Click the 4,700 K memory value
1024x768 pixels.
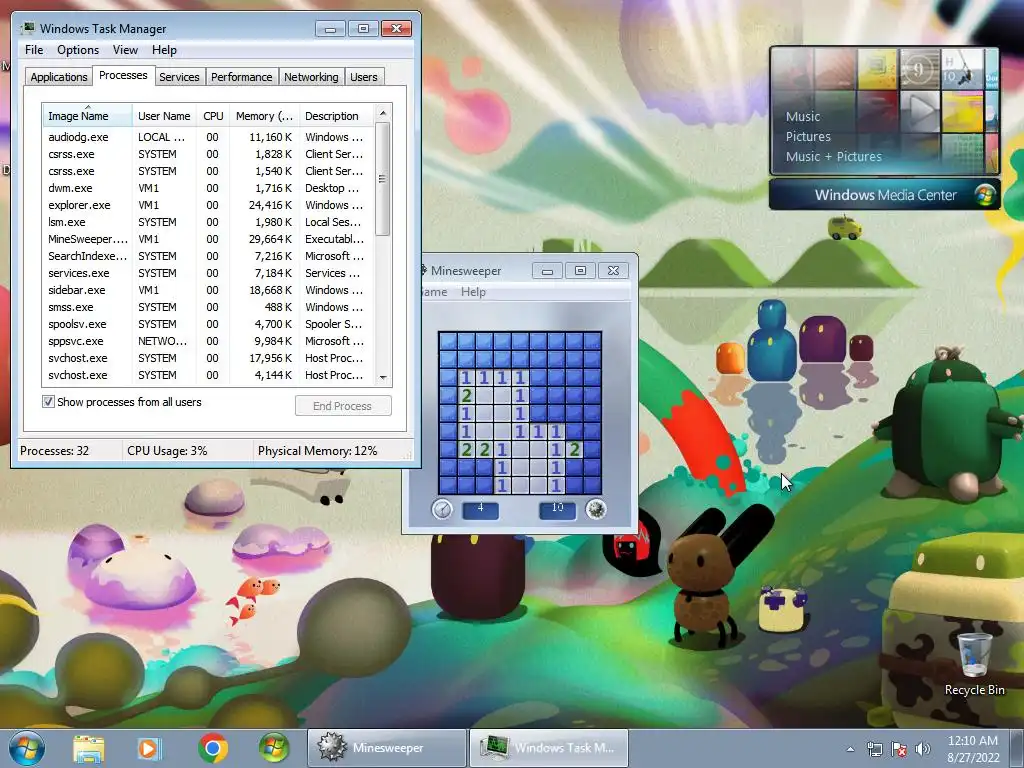pos(273,324)
